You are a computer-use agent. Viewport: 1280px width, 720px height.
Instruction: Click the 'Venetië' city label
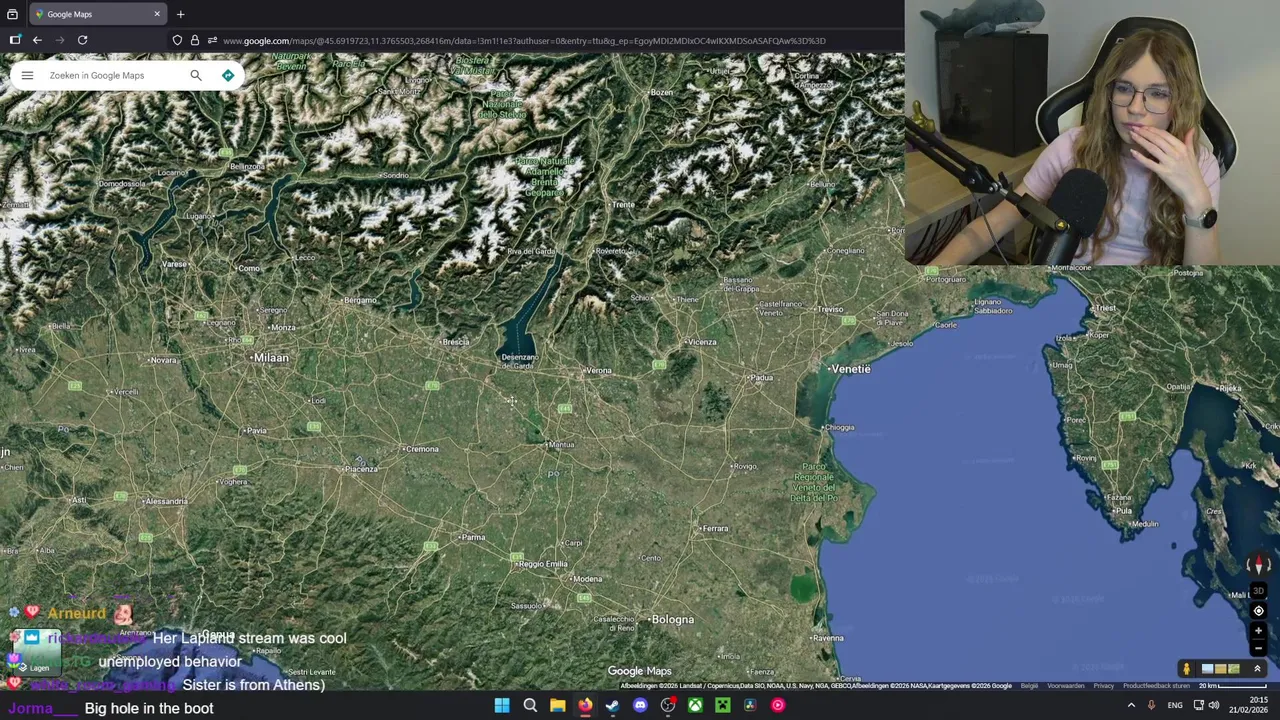851,369
